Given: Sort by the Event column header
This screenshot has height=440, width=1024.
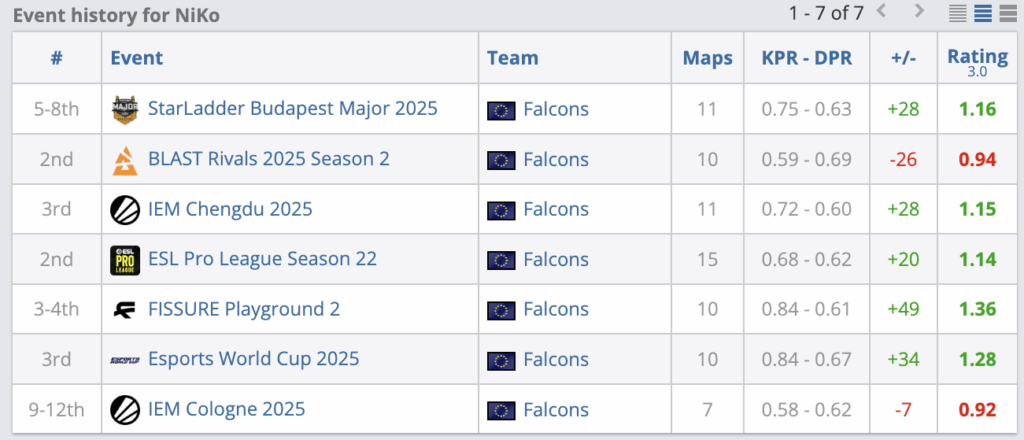Looking at the screenshot, I should coord(137,58).
